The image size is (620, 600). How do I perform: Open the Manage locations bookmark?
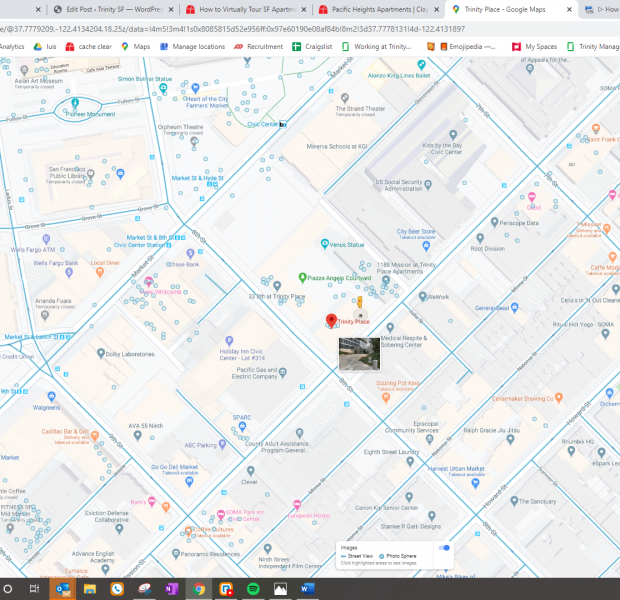tap(193, 47)
